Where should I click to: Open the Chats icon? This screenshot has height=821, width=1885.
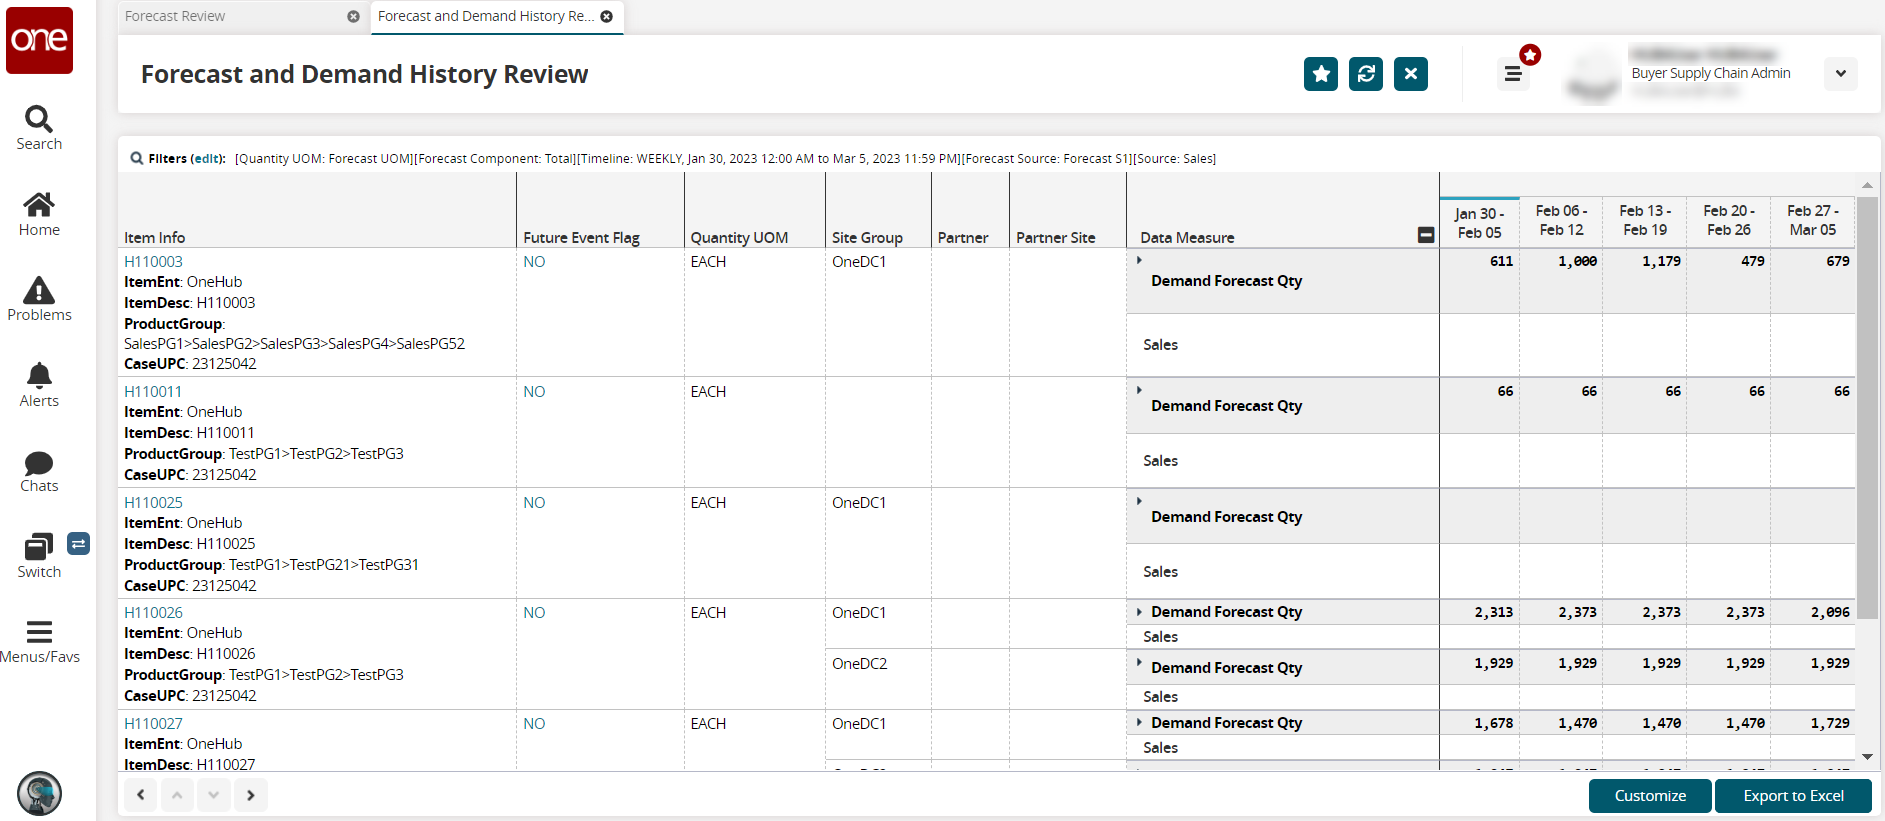click(39, 471)
